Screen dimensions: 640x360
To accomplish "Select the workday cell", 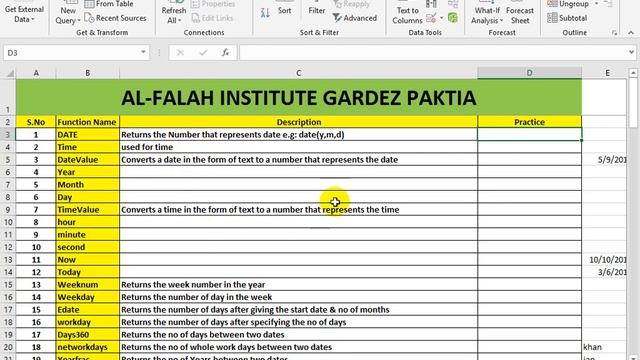I will 87,322.
